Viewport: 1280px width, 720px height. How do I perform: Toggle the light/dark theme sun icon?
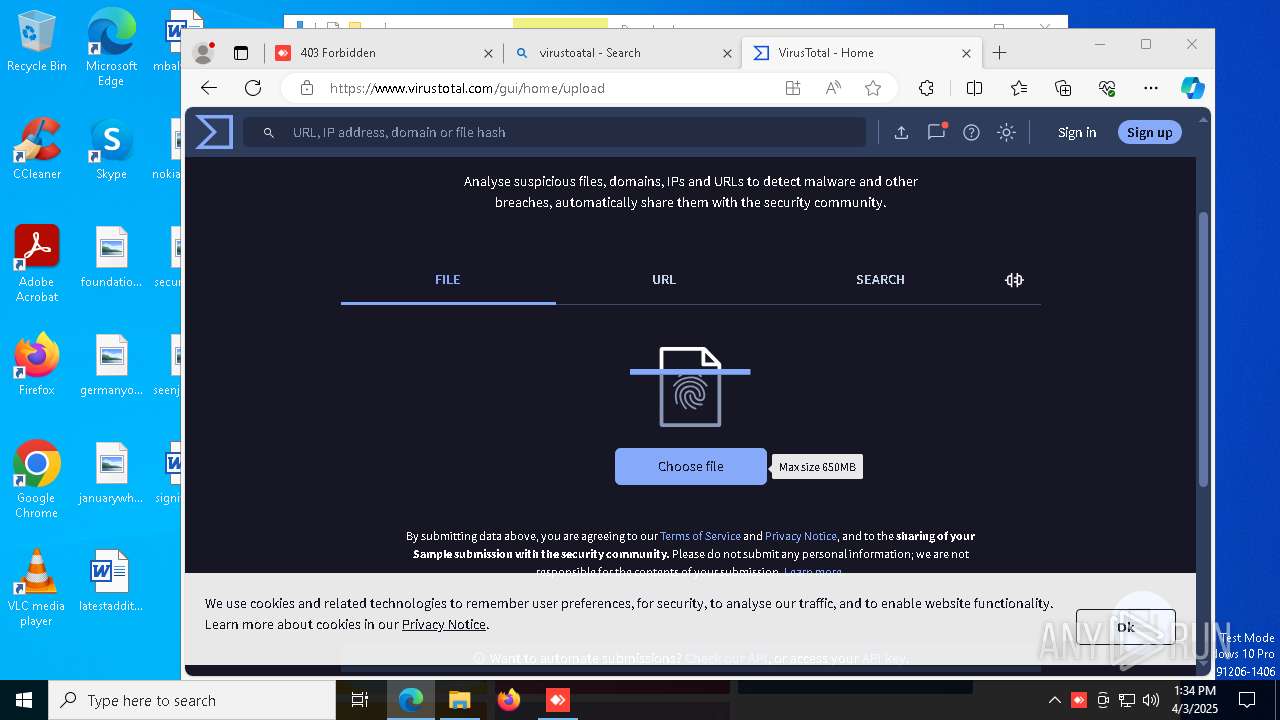[1006, 132]
